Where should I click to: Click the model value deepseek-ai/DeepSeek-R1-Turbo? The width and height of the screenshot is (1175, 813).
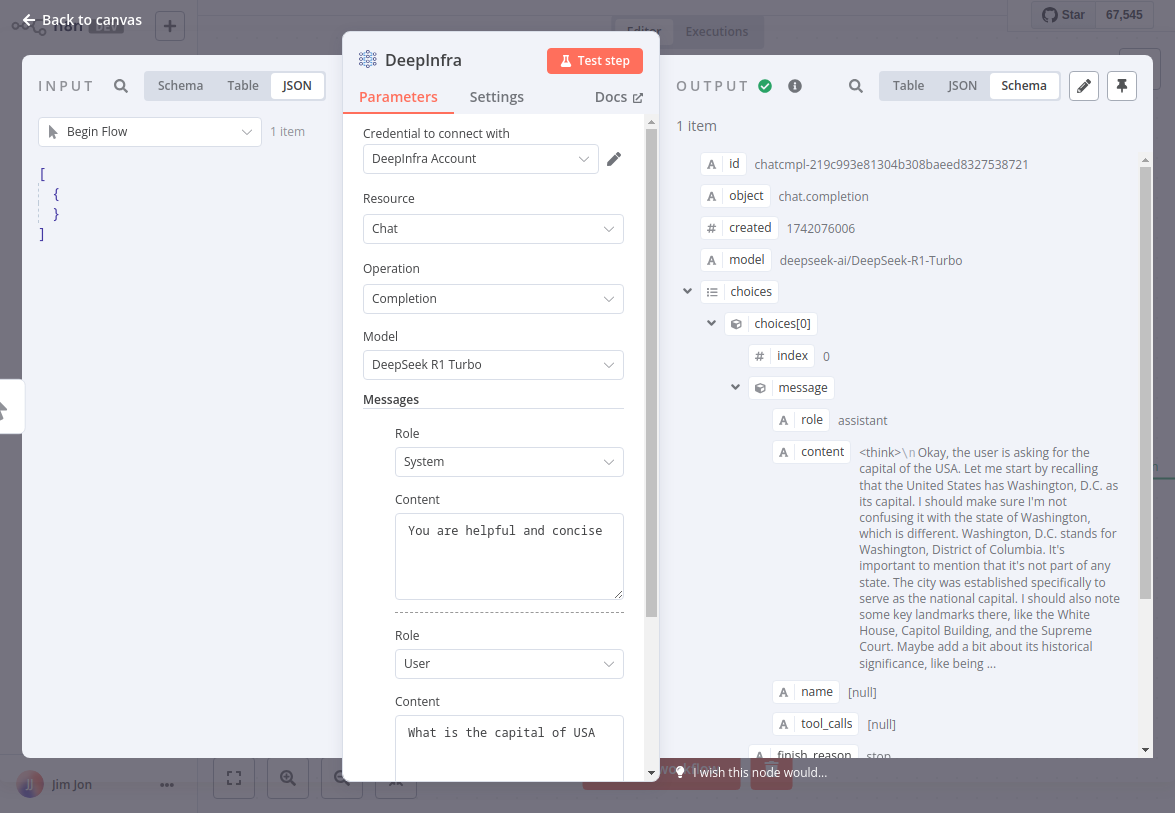coord(871,261)
